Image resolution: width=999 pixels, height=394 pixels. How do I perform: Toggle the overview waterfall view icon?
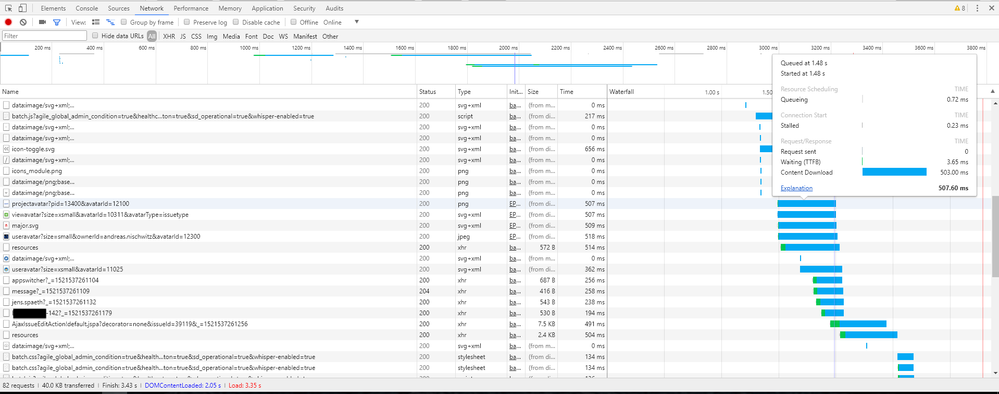pyautogui.click(x=110, y=22)
